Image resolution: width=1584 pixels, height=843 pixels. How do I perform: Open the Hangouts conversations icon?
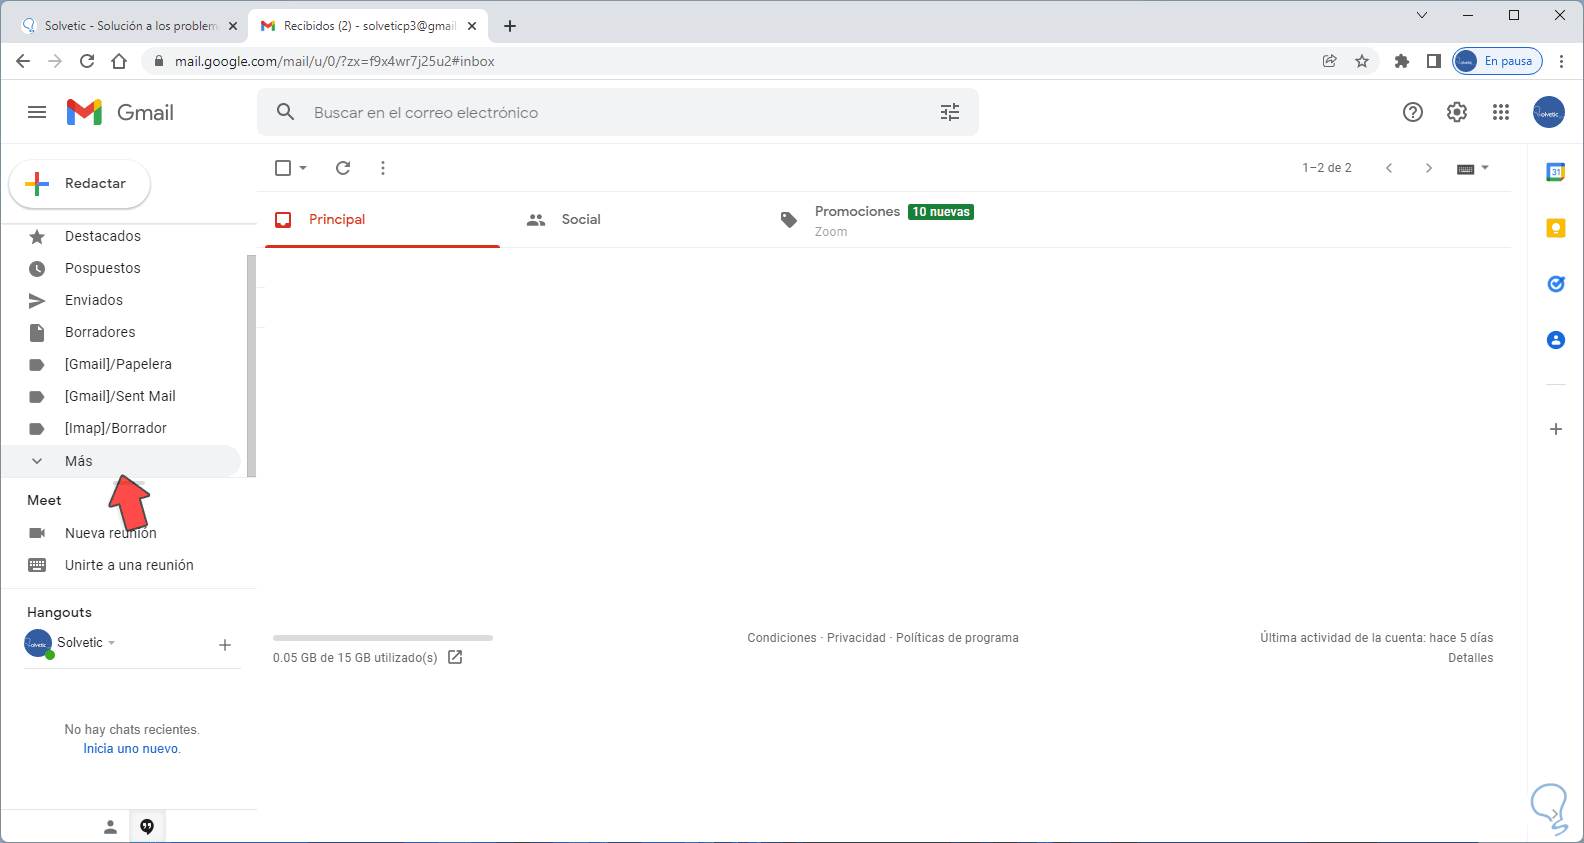coord(147,827)
